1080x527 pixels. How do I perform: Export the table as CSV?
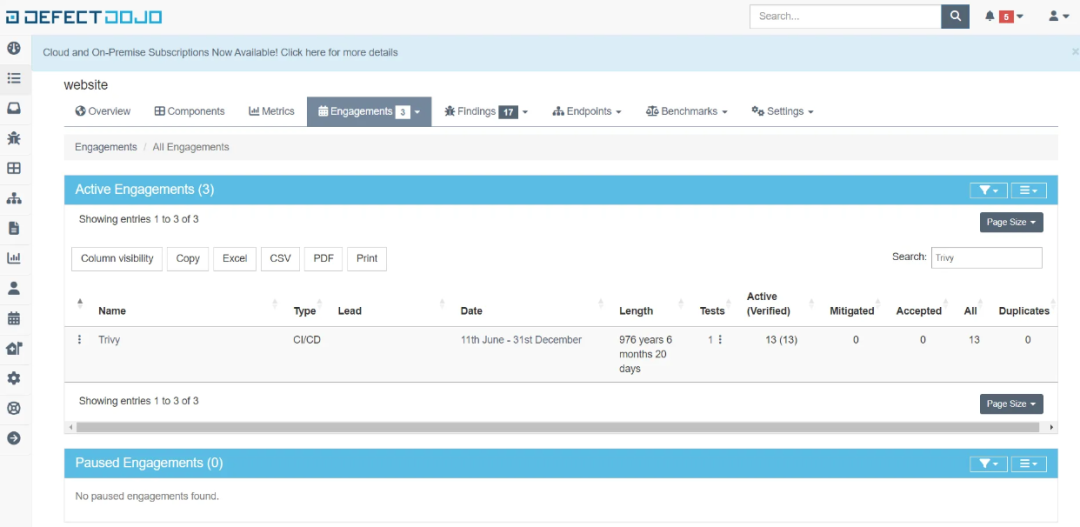click(280, 259)
